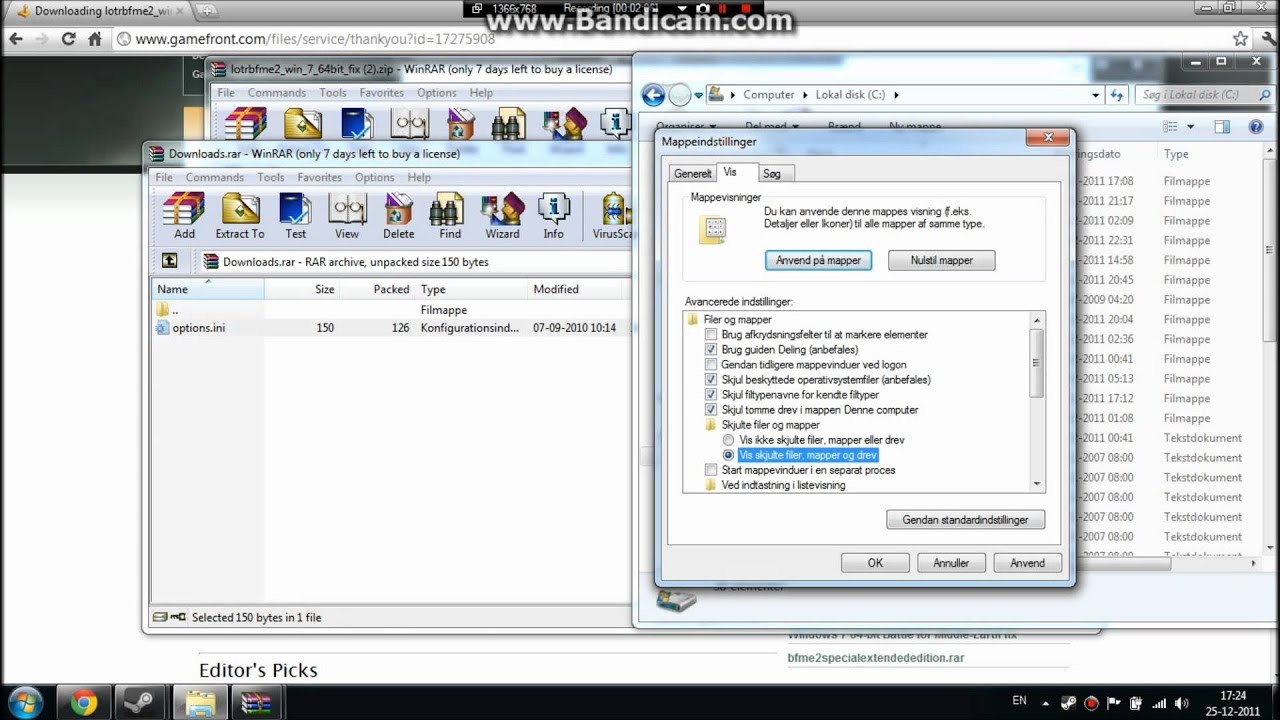
Task: Click the Explorer help question mark icon
Action: click(x=1256, y=127)
